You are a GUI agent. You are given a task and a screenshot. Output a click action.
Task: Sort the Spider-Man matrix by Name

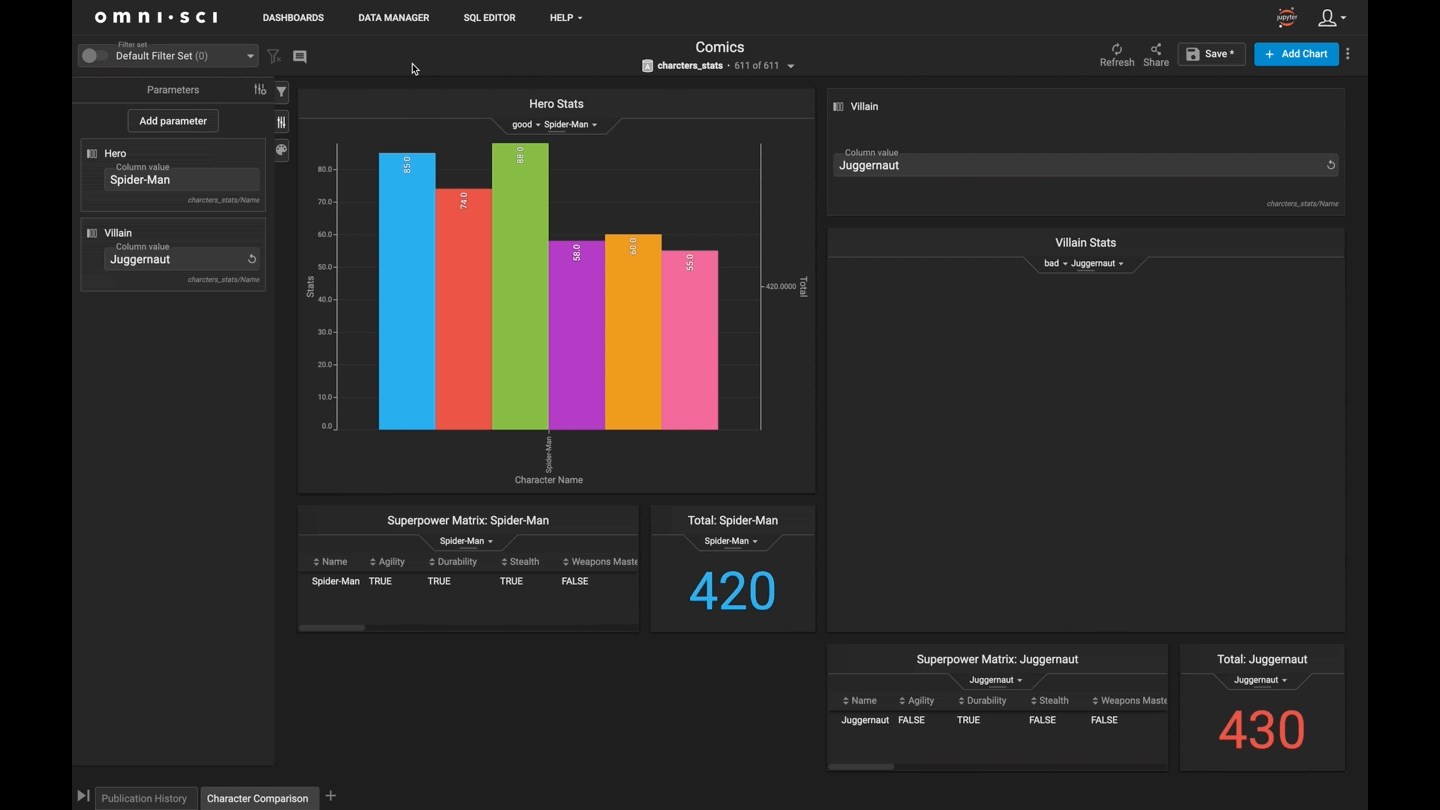[x=330, y=562]
